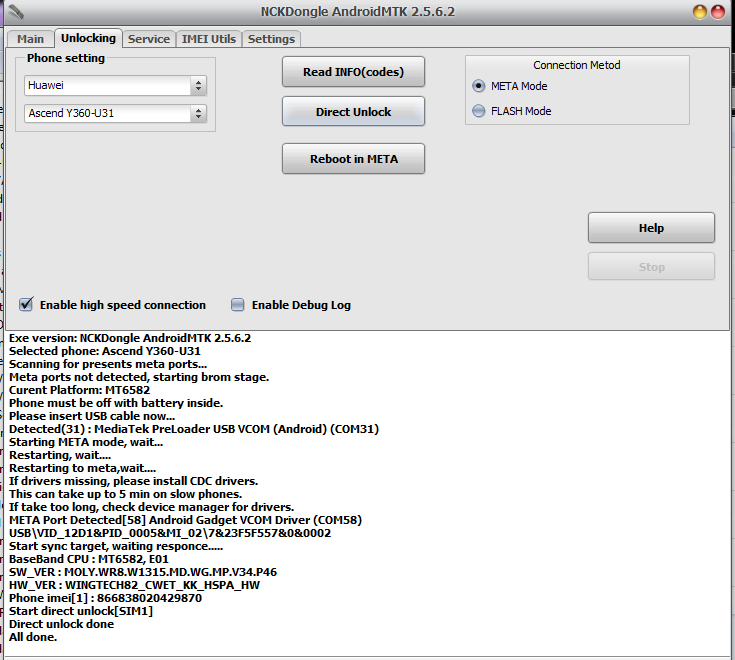The width and height of the screenshot is (735, 660).
Task: Click log line 'Curent Platform: MT6582'
Action: pos(79,390)
